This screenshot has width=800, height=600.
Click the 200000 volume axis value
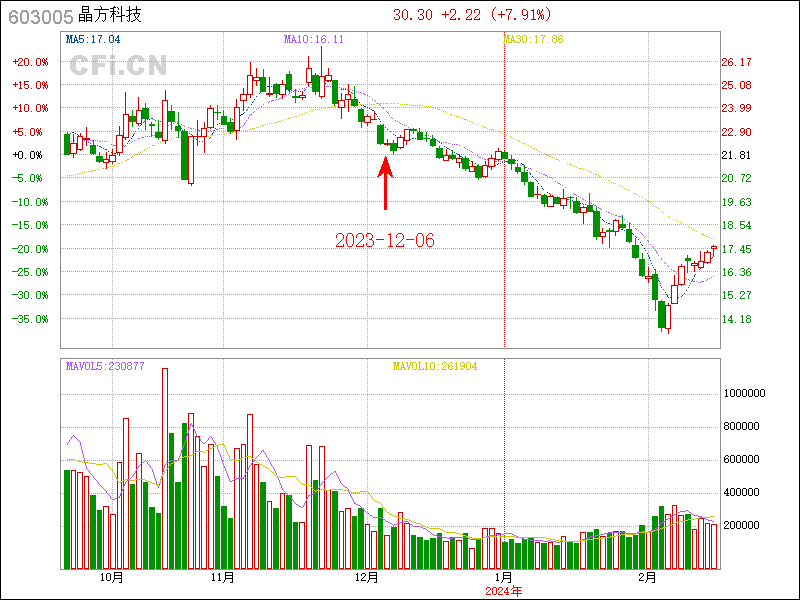741,525
